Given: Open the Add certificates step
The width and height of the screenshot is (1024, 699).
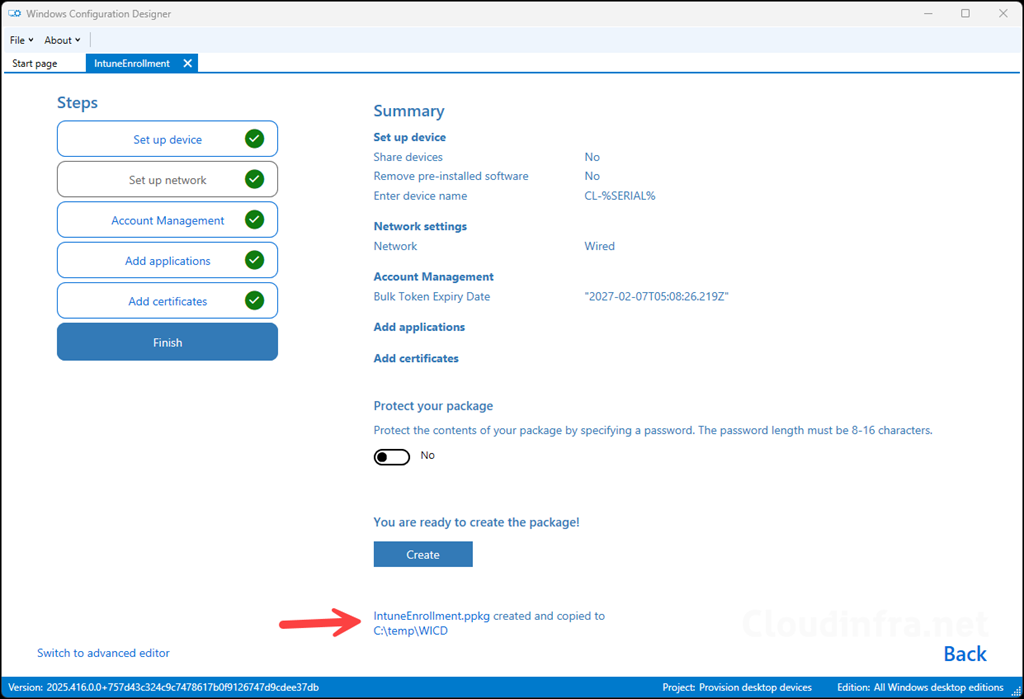Looking at the screenshot, I should coord(167,301).
